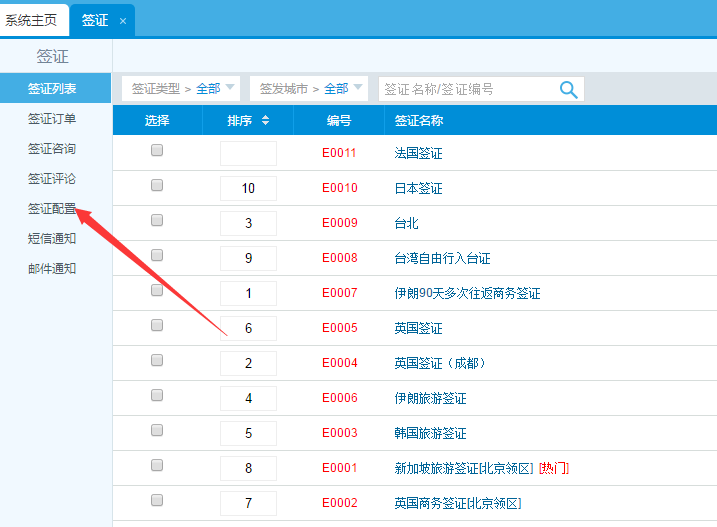
Task: Close the 签证 tab
Action: click(123, 20)
